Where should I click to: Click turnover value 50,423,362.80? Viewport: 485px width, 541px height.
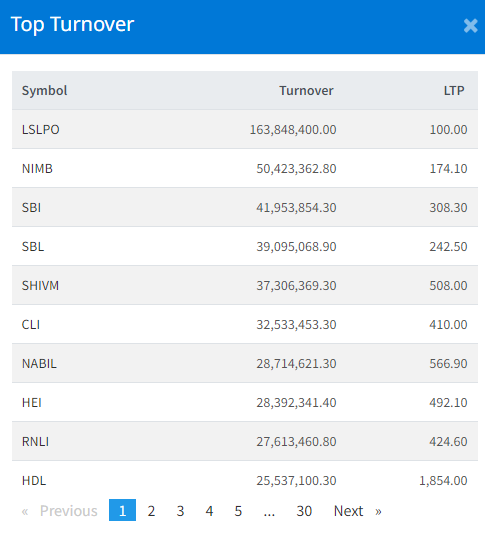[296, 169]
